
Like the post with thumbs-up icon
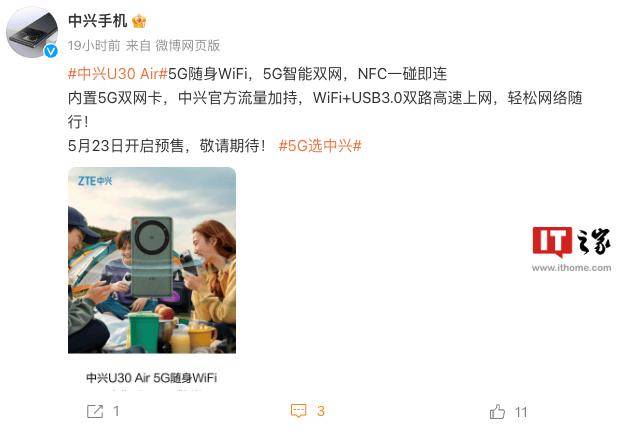497,411
